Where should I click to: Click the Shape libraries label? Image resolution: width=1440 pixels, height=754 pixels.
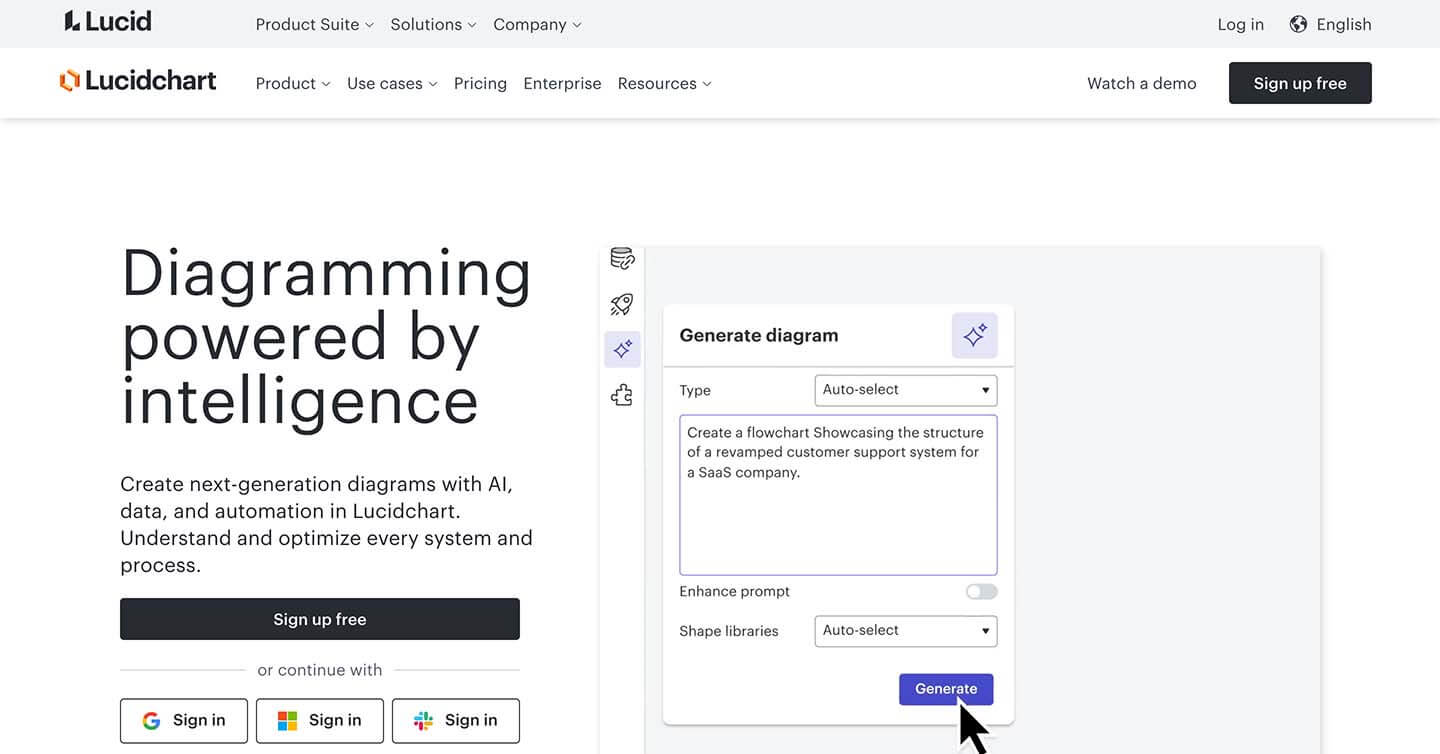(x=728, y=631)
